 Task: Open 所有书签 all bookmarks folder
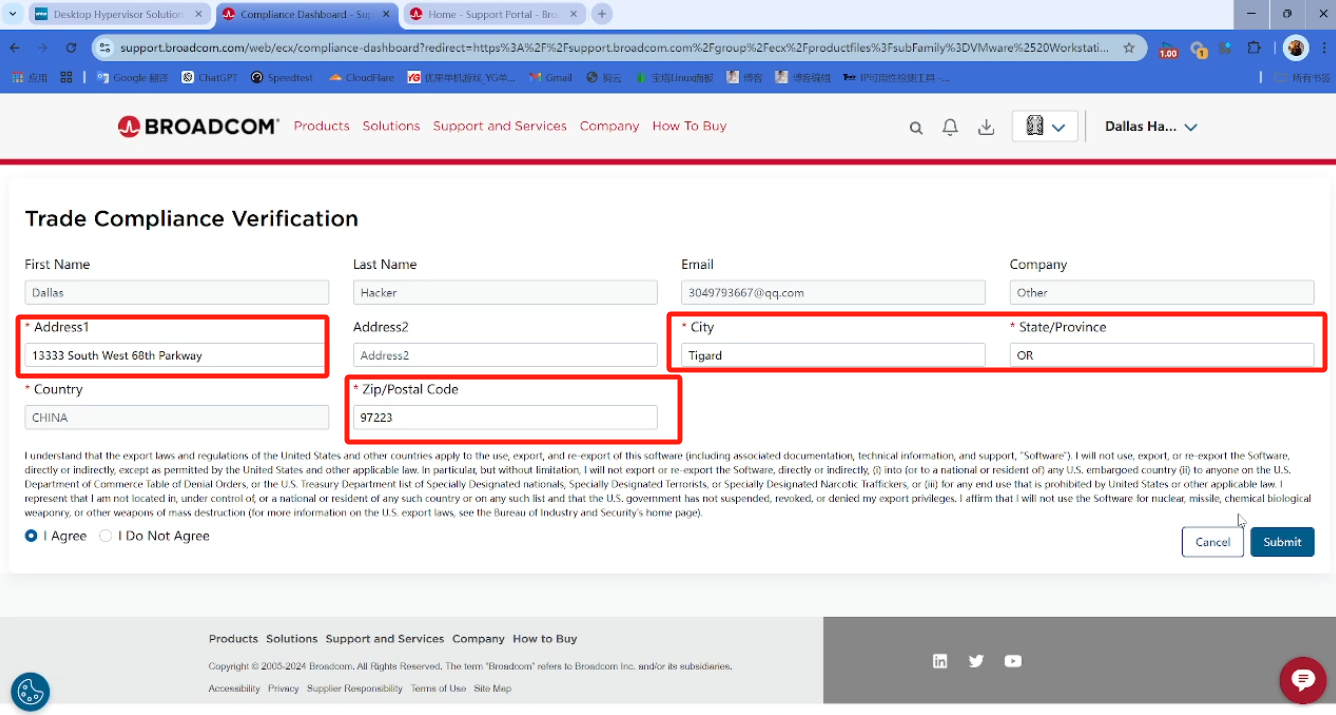tap(1303, 77)
